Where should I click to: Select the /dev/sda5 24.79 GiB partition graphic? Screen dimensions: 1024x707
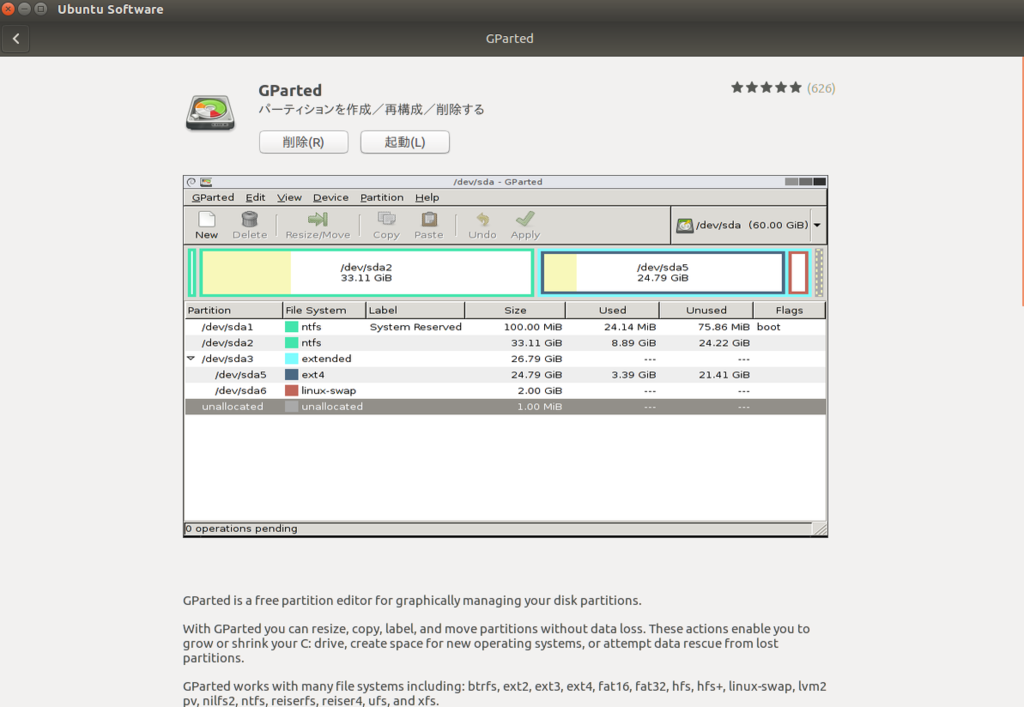662,272
